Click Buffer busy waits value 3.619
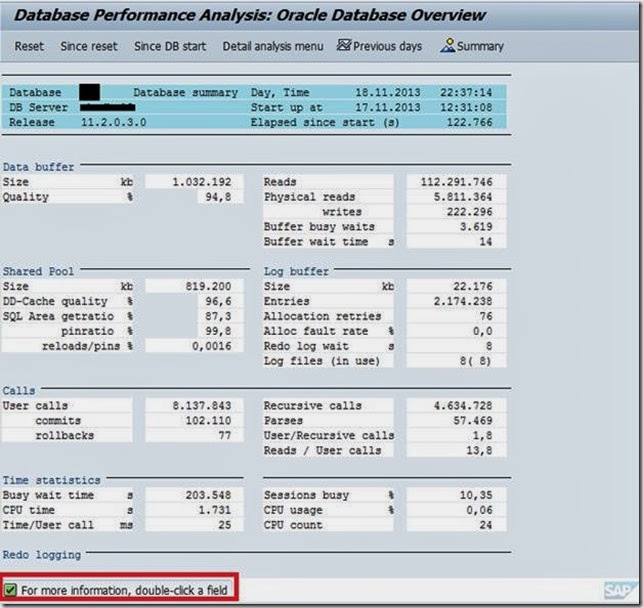This screenshot has width=643, height=608. [x=456, y=227]
